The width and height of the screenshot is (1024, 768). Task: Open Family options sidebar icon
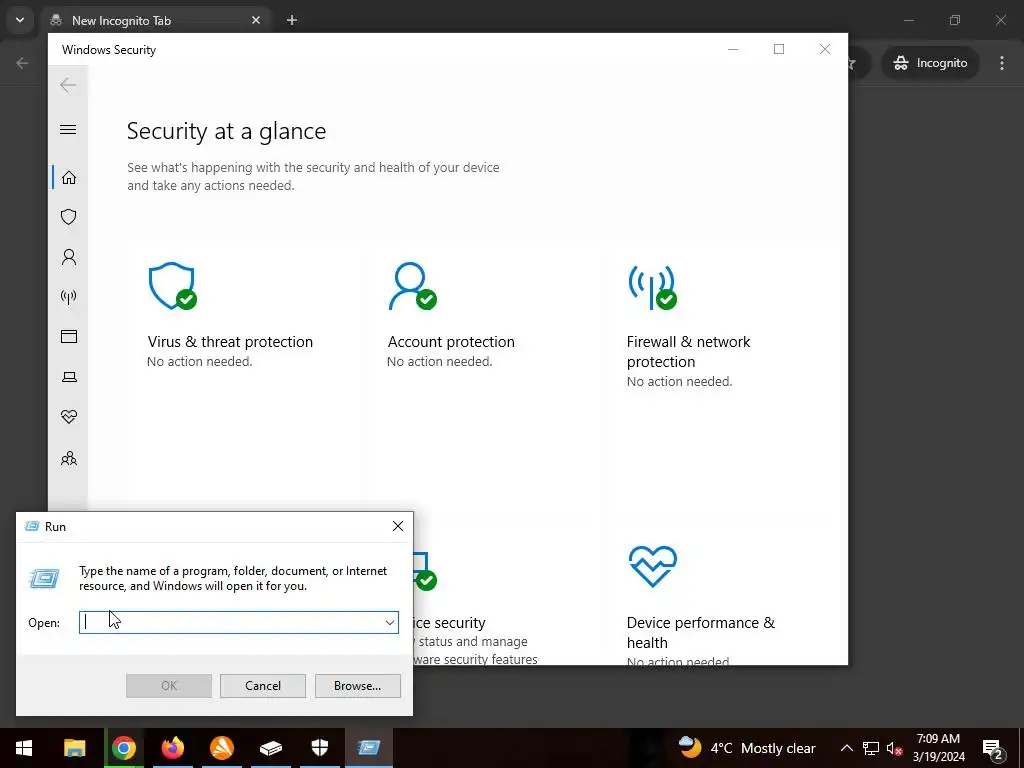(69, 458)
